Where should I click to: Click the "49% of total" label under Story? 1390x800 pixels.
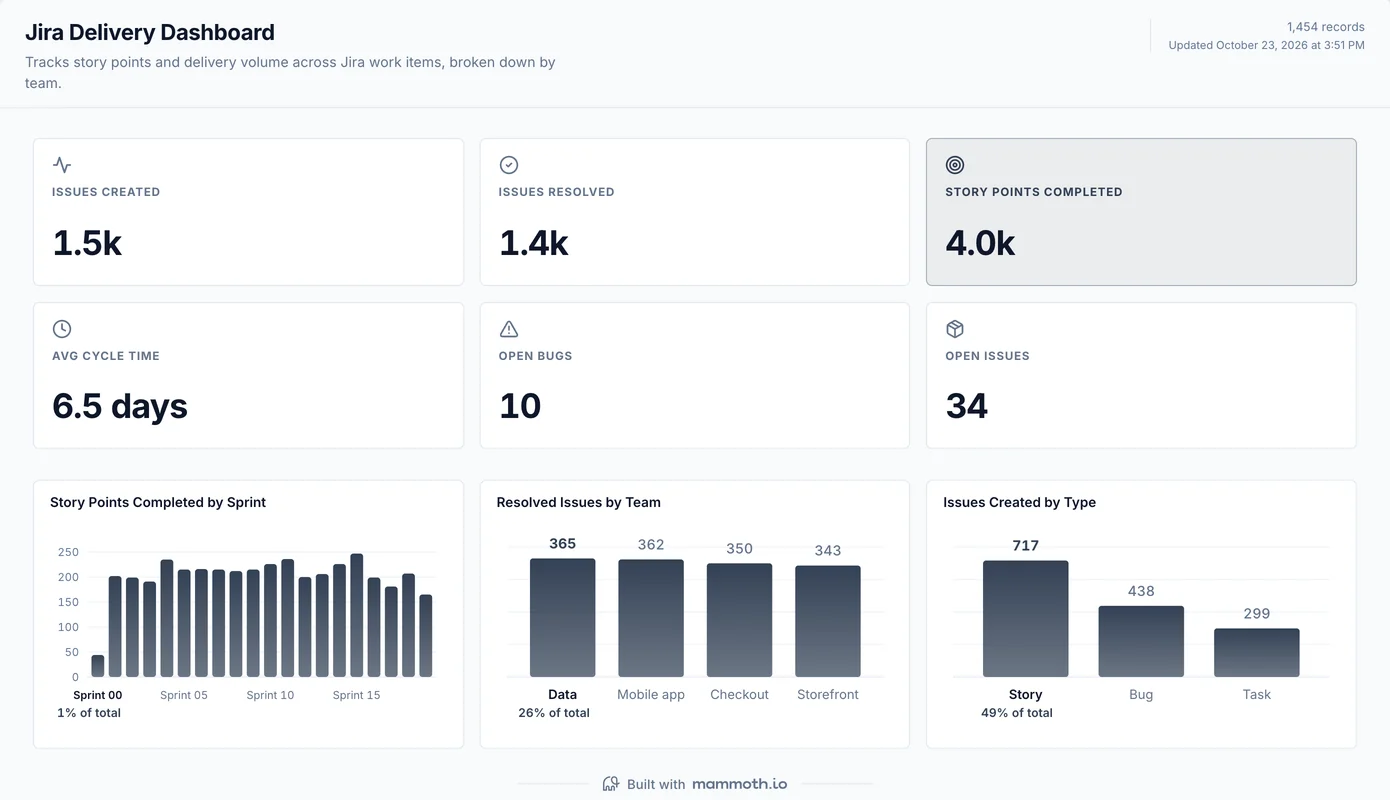[x=1017, y=713]
